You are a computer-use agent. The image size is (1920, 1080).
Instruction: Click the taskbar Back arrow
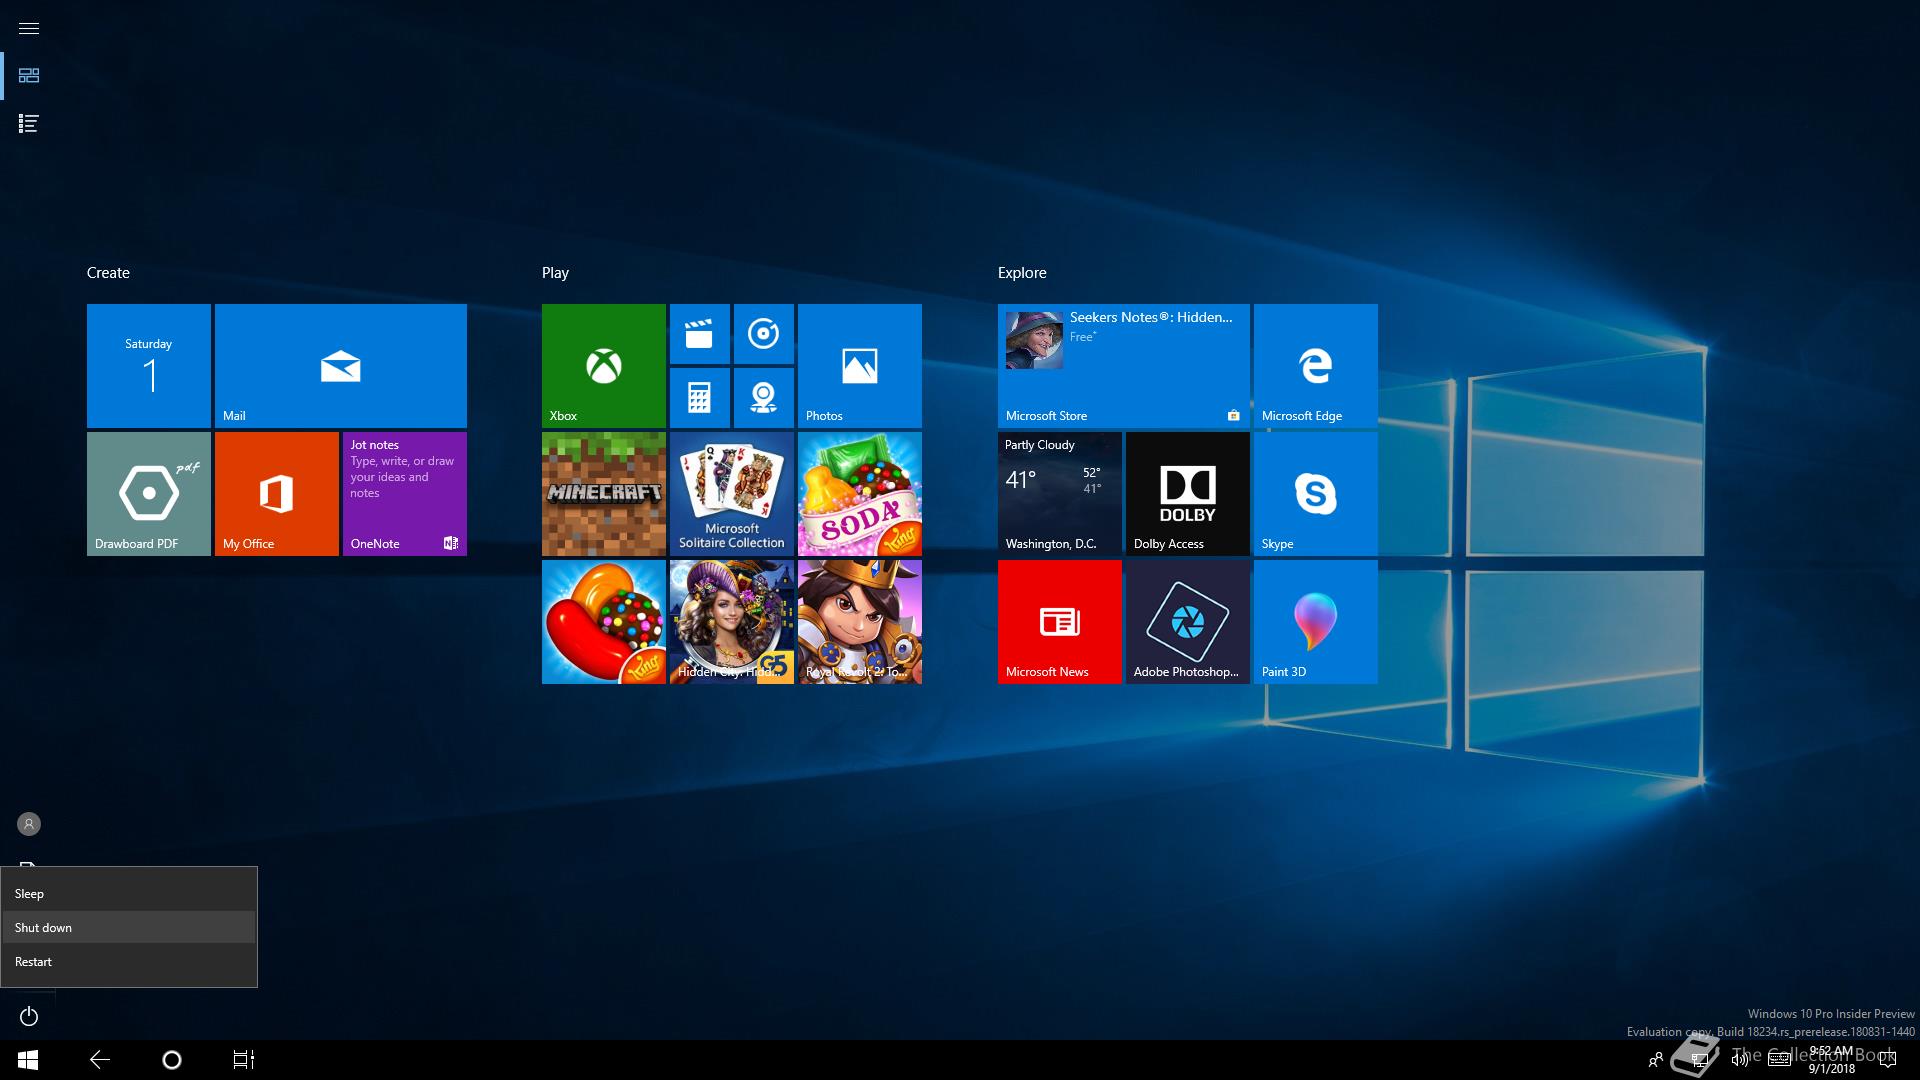coord(100,1060)
